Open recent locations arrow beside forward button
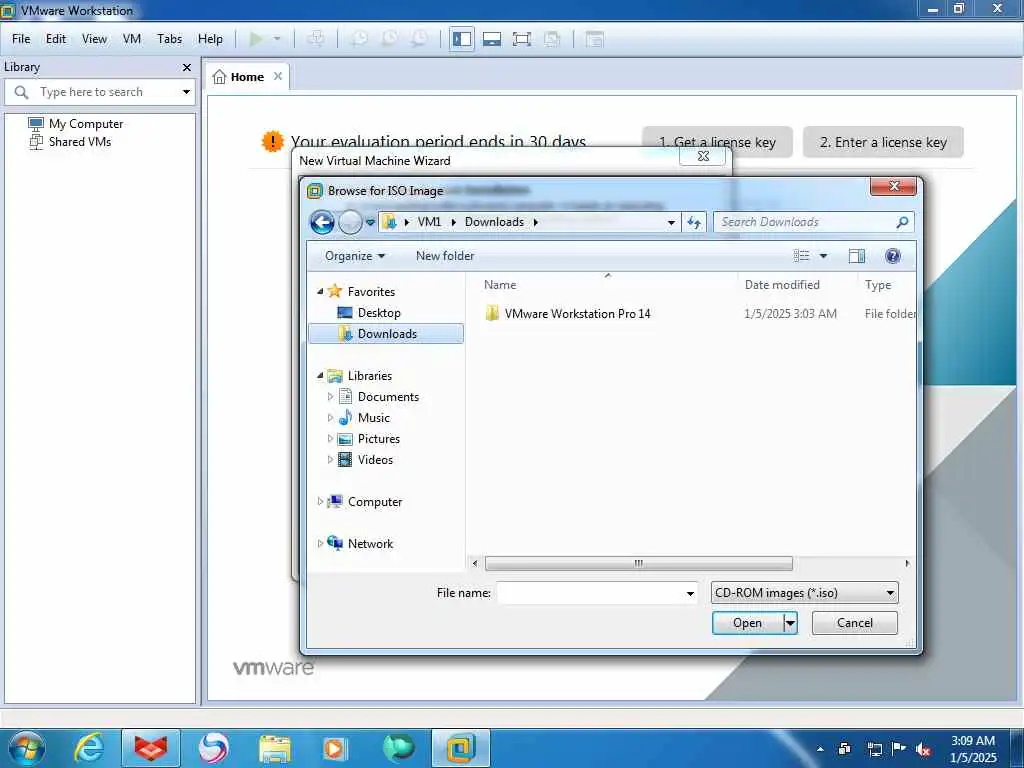The image size is (1024, 768). [370, 222]
